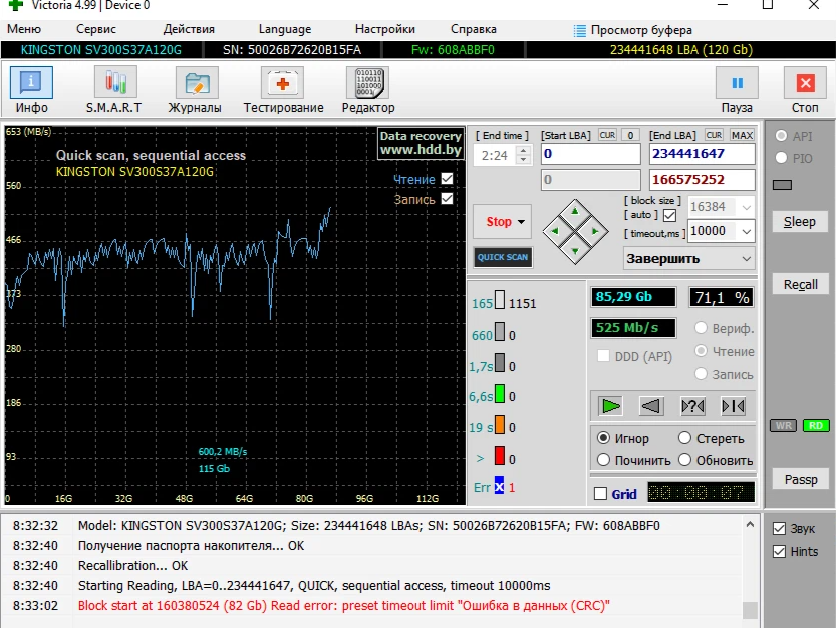Screen dimensions: 836x628
Task: Click the green play scan button
Action: 610,406
